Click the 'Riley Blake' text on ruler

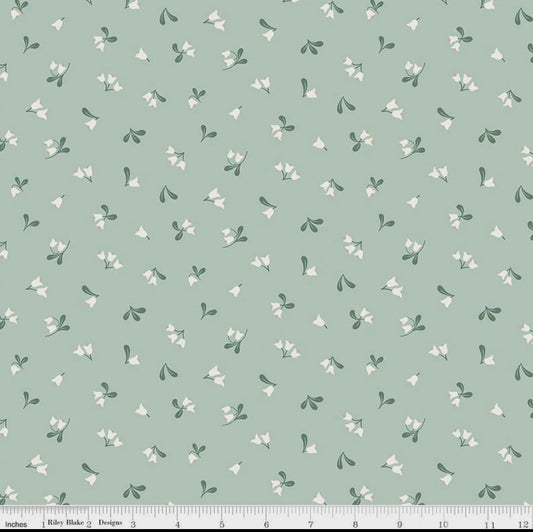pyautogui.click(x=65, y=522)
